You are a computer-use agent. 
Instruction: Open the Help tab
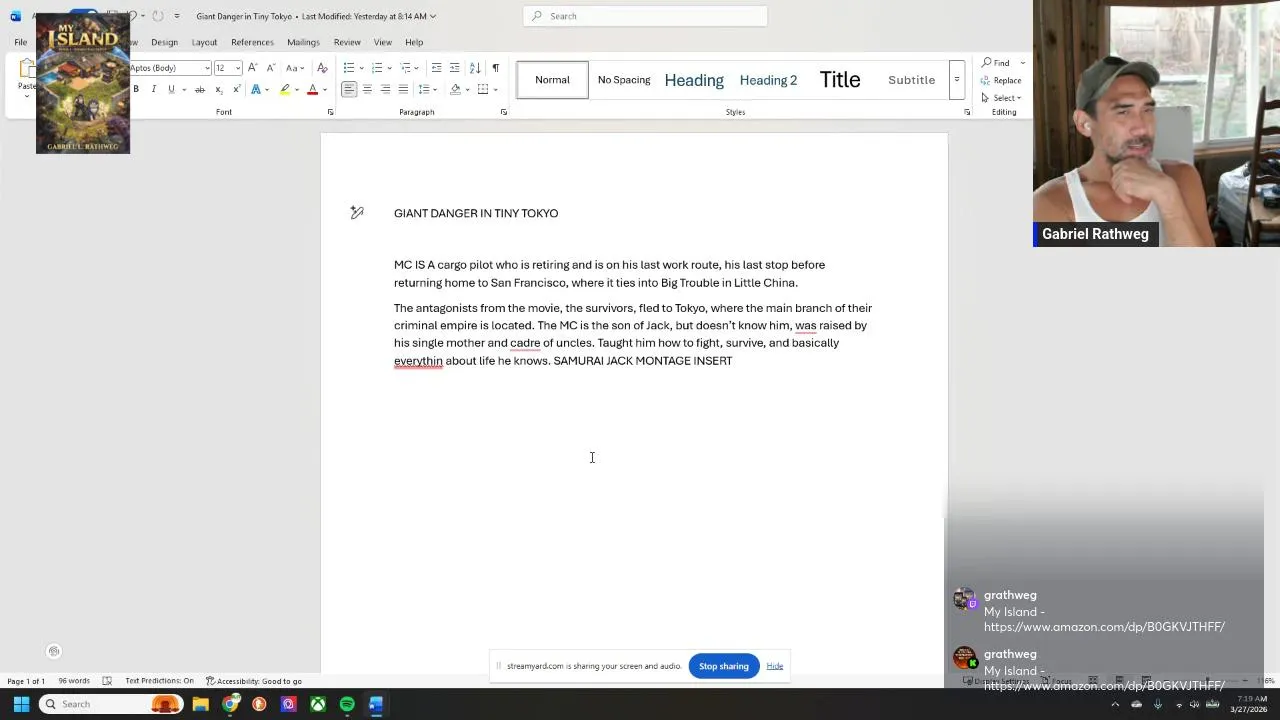coord(414,42)
